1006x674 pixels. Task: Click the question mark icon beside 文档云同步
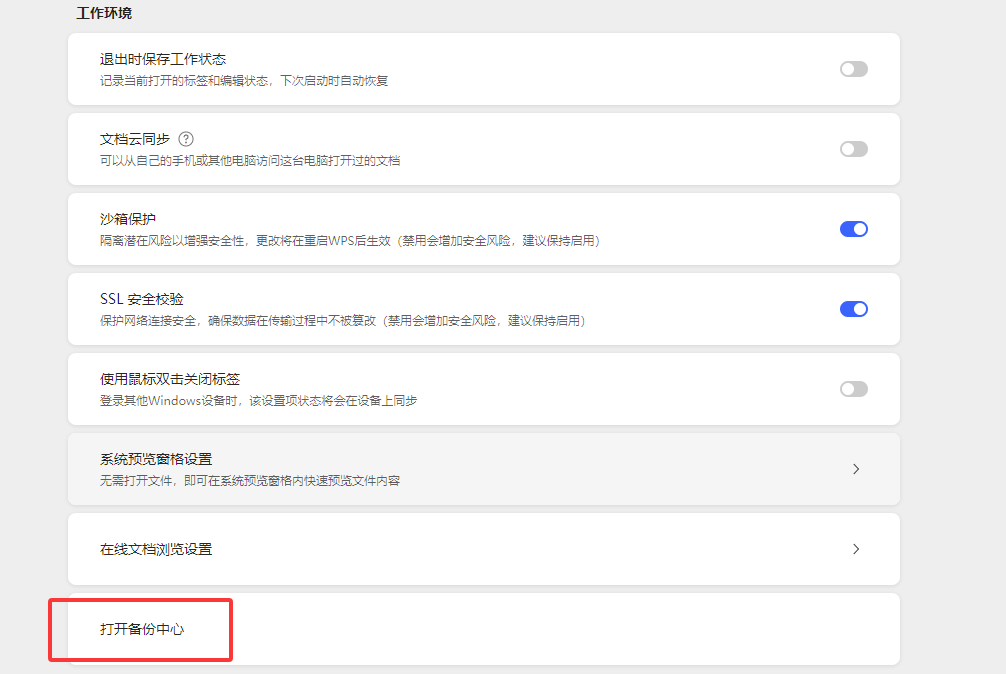186,139
